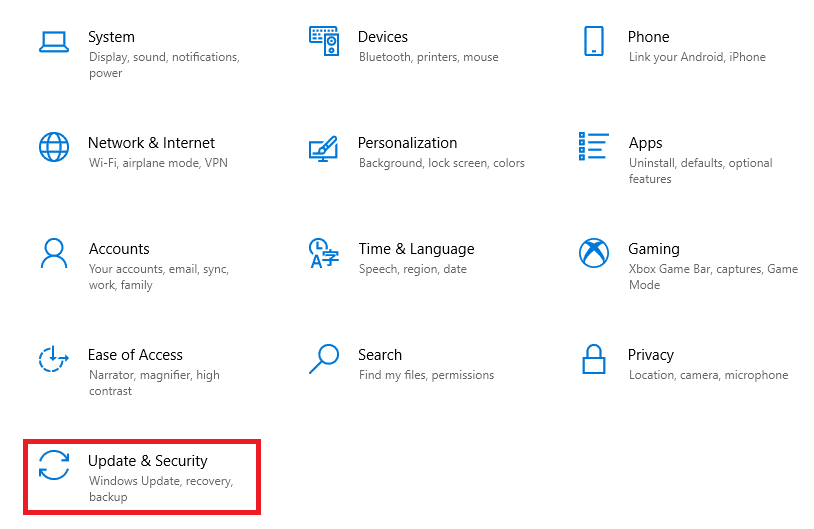Go to Update & Security title
Screen dimensions: 814x529
[x=148, y=461]
